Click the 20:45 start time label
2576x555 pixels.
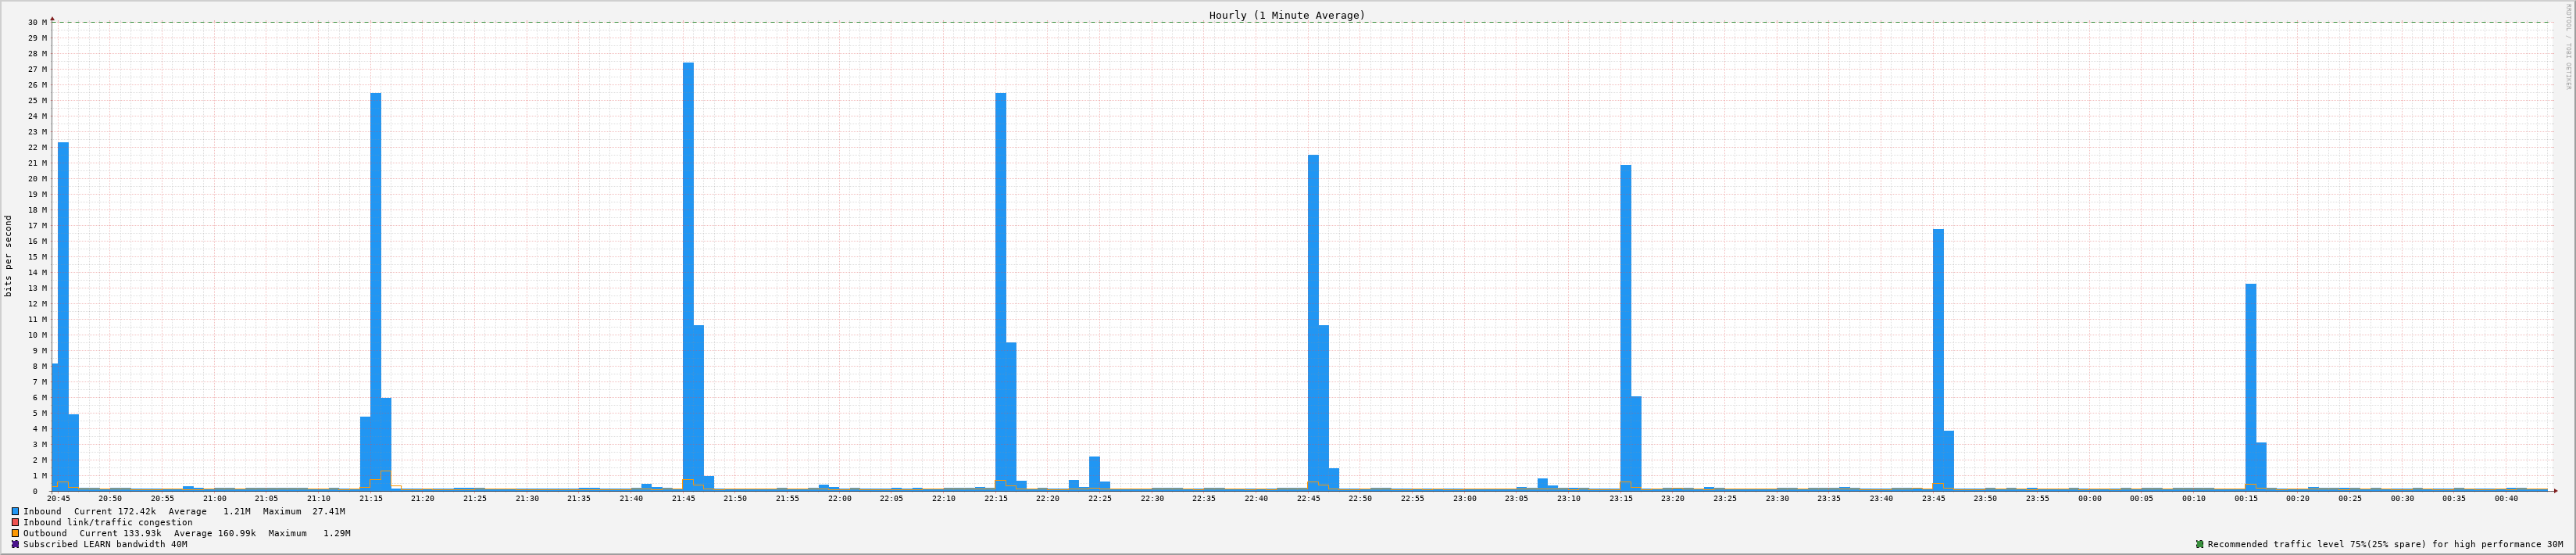(x=58, y=498)
